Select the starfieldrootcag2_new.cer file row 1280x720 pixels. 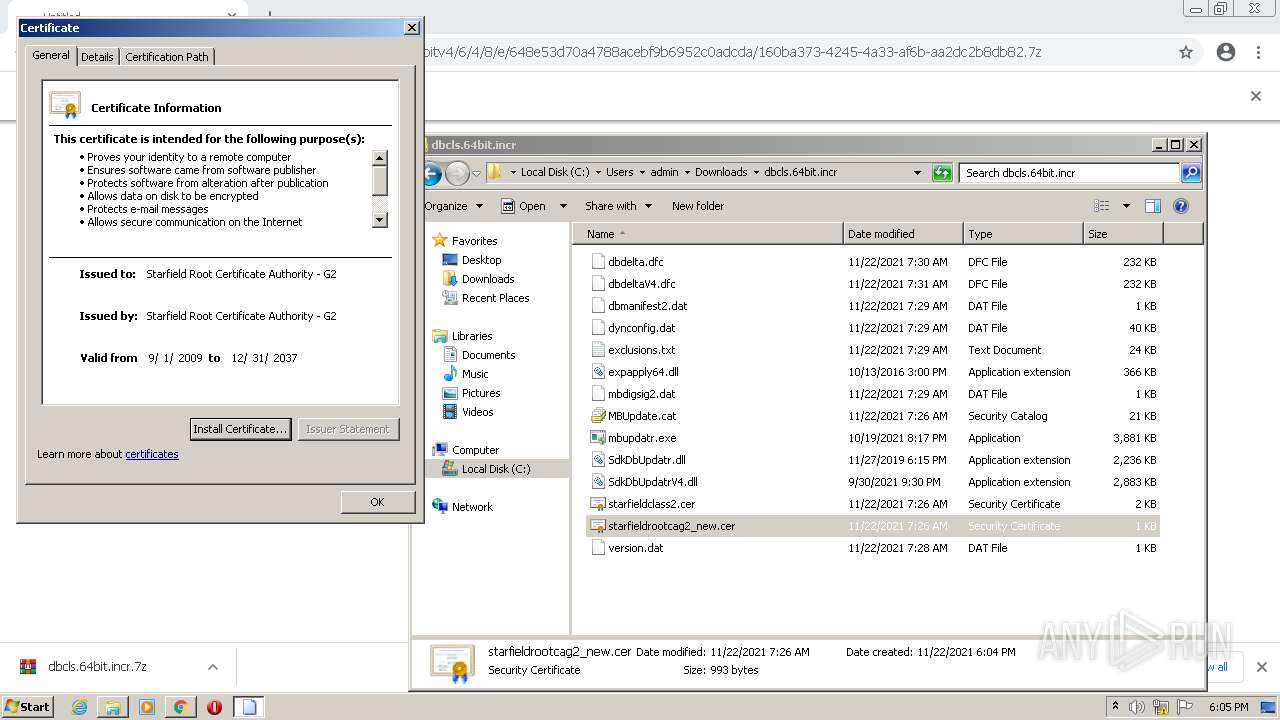pos(872,526)
